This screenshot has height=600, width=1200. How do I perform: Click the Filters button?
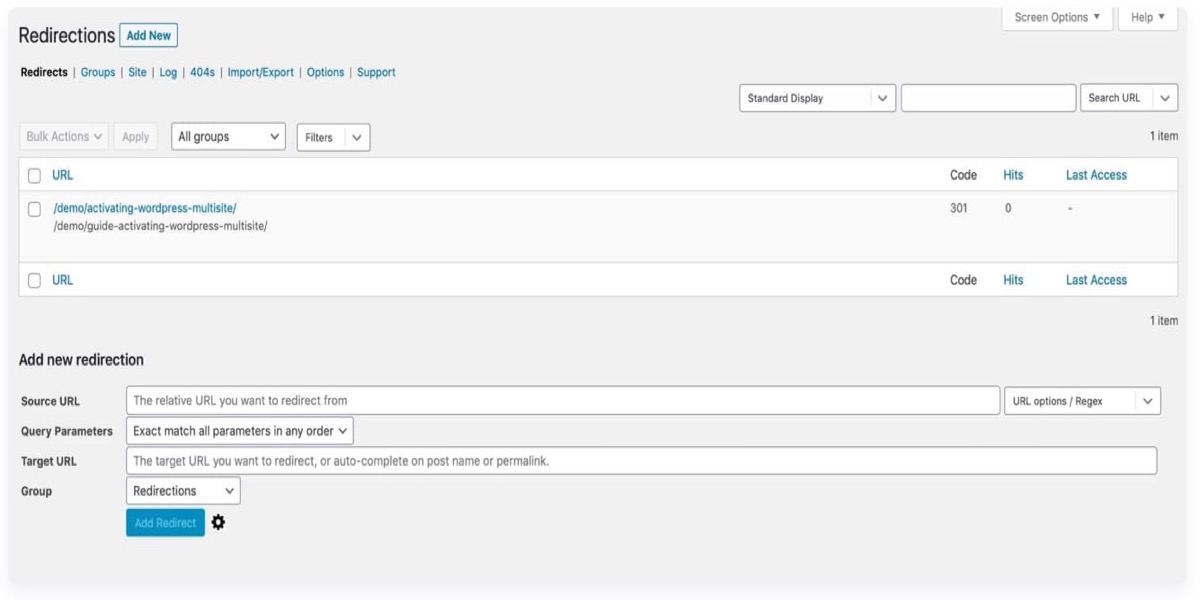[320, 138]
